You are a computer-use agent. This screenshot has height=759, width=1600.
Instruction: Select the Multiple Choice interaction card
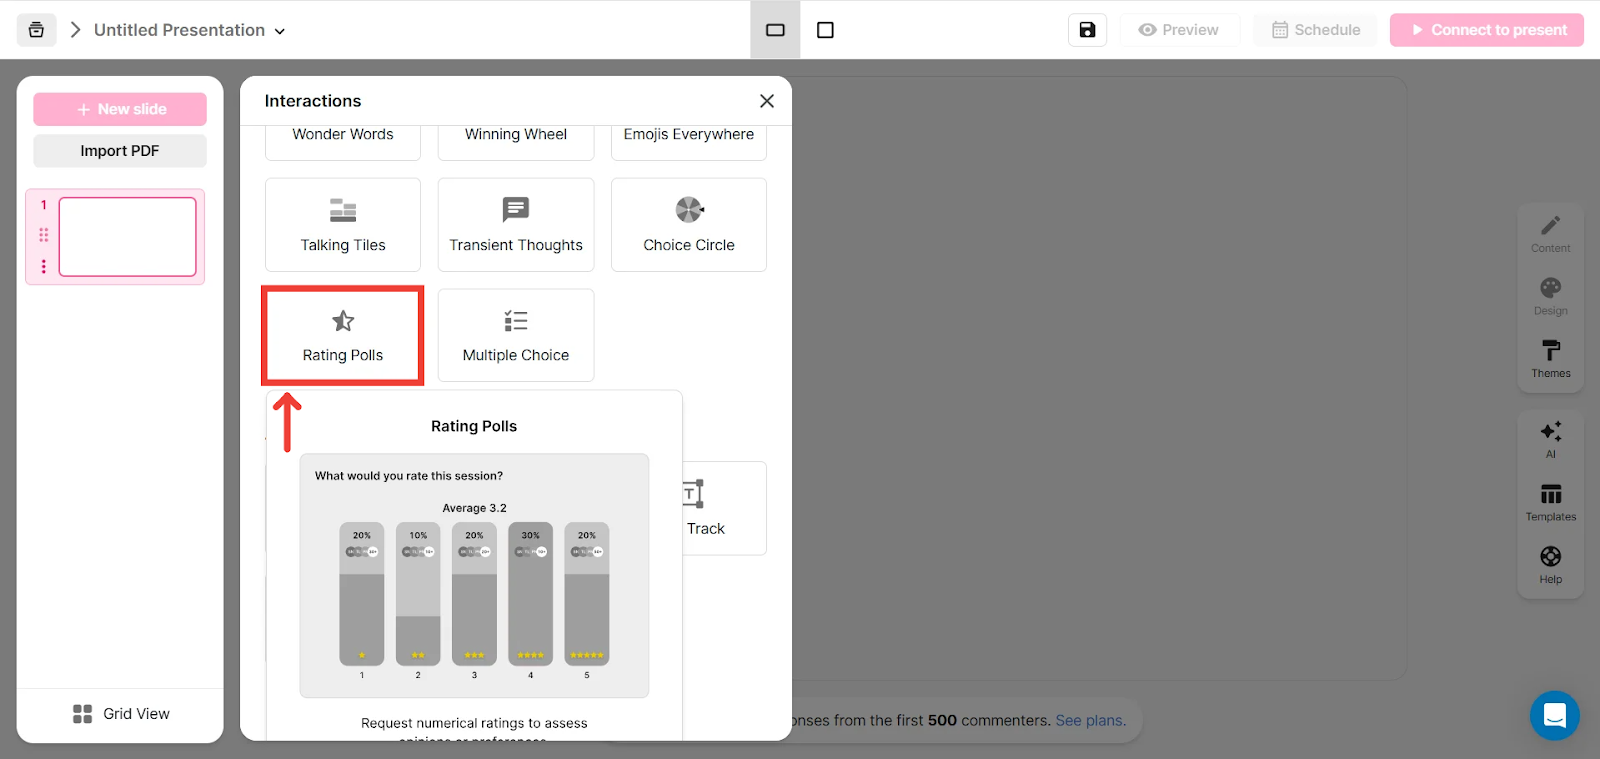click(516, 336)
